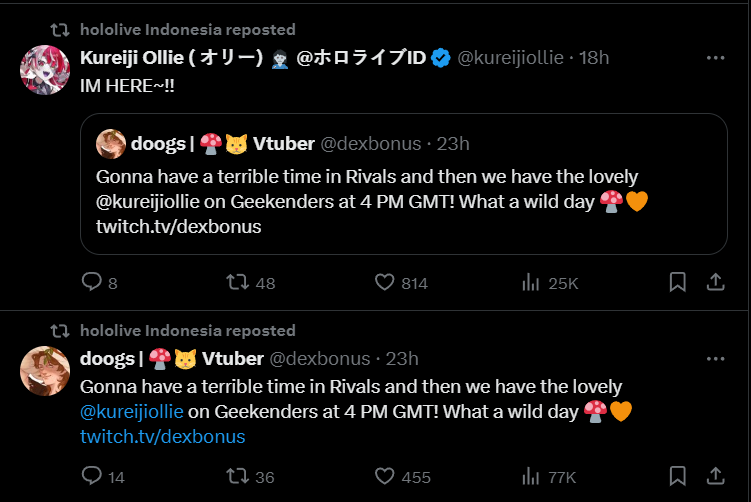Repost Kureiji Ollie's IM HERE tweet
The height and width of the screenshot is (502, 751).
pos(238,283)
